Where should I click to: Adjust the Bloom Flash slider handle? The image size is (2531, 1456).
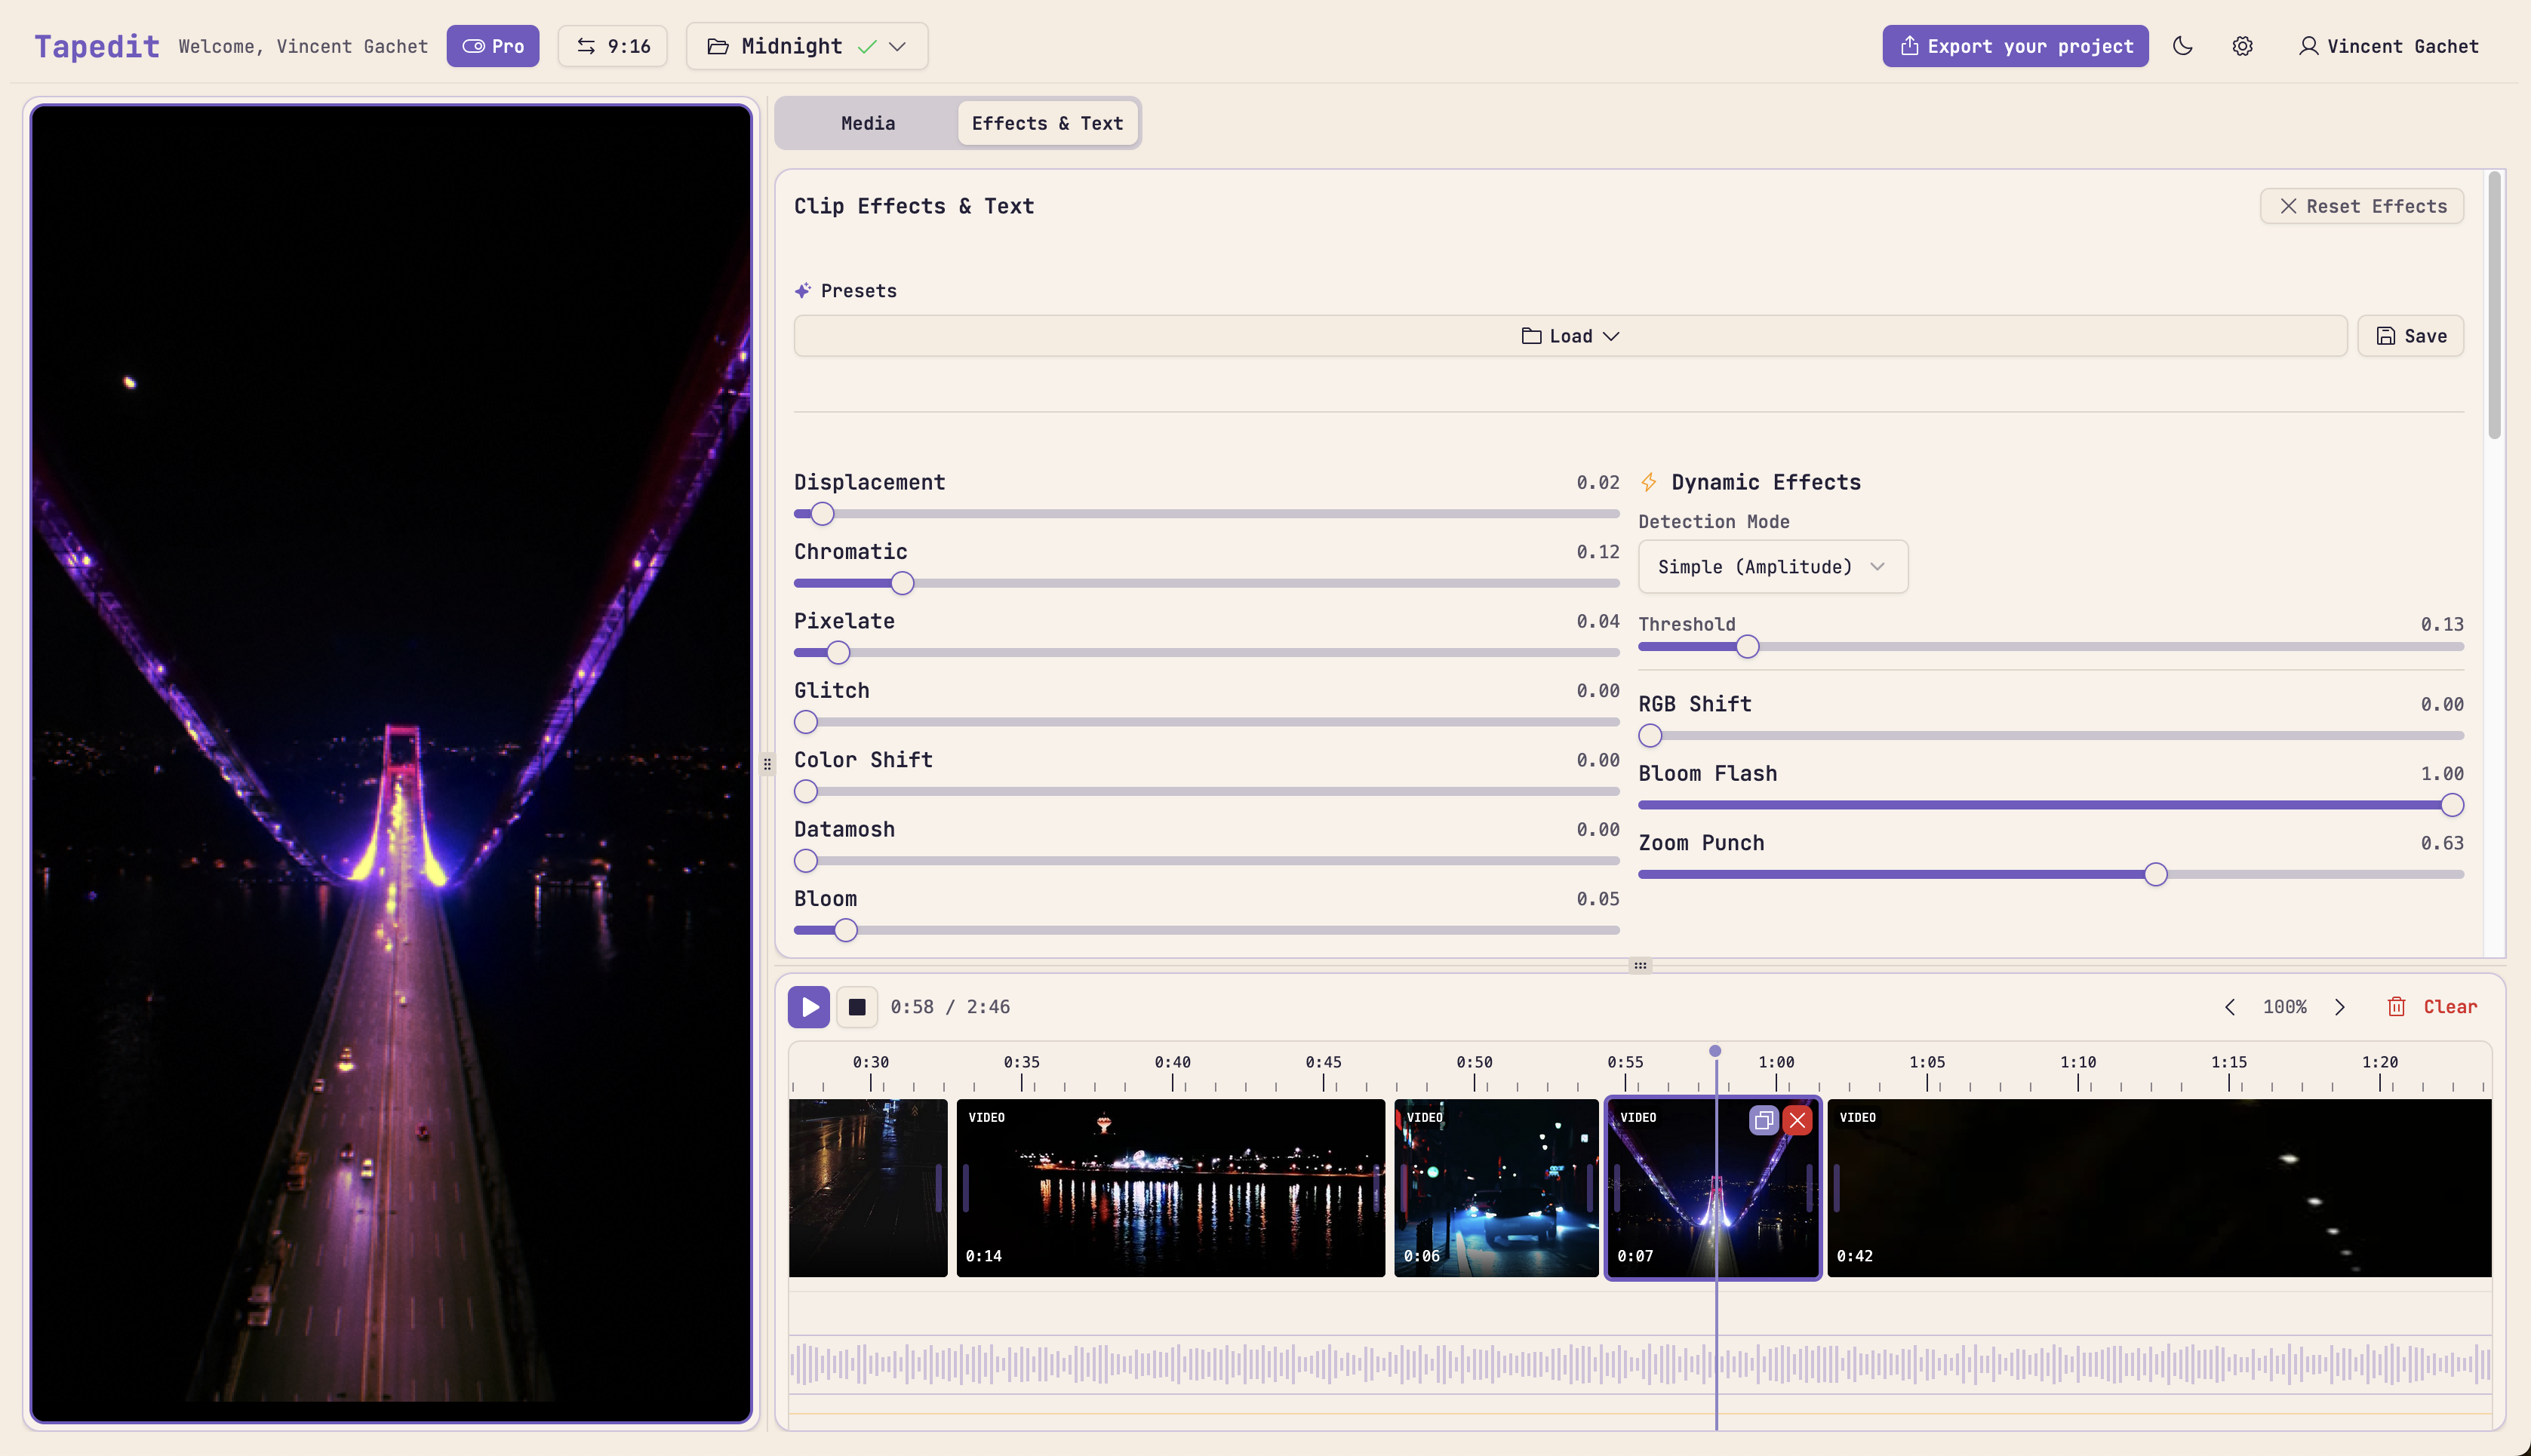tap(2452, 804)
